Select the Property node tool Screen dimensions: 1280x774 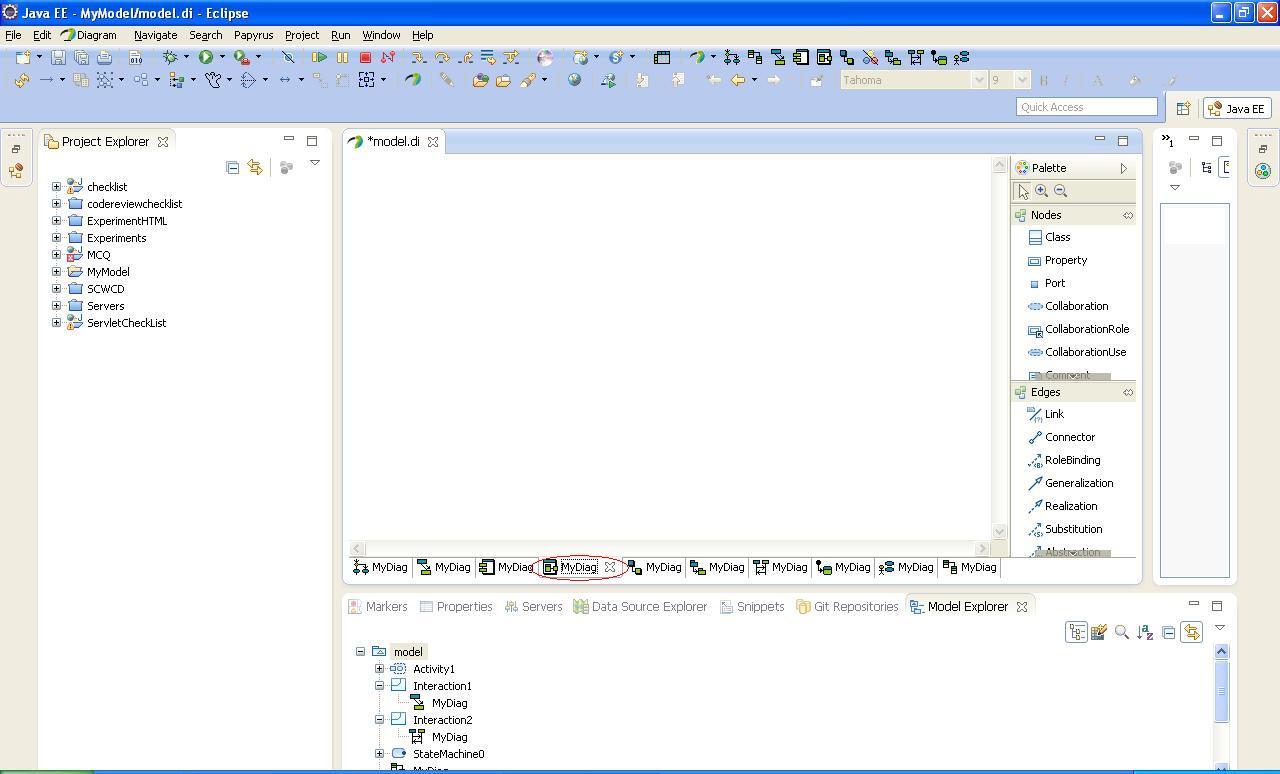pos(1057,260)
